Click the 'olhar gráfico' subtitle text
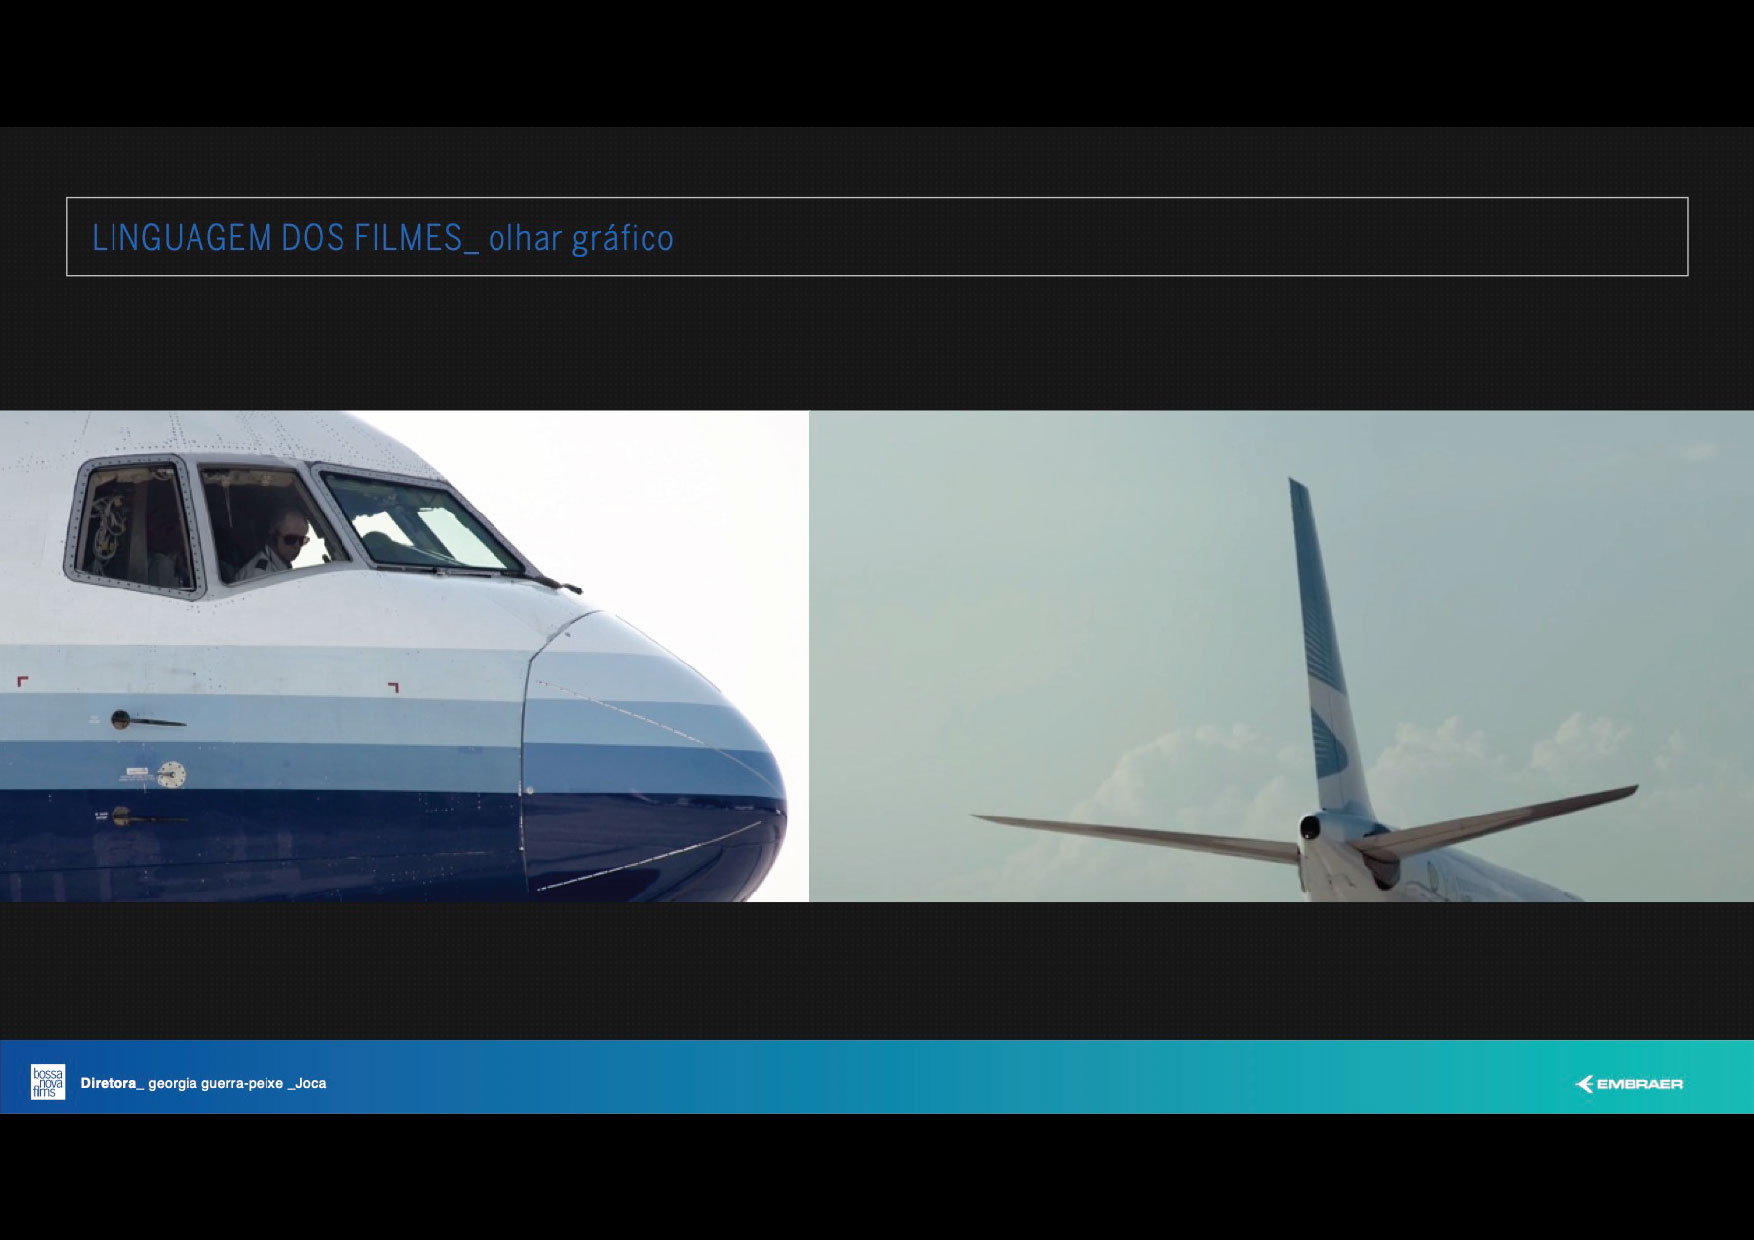 click(581, 238)
